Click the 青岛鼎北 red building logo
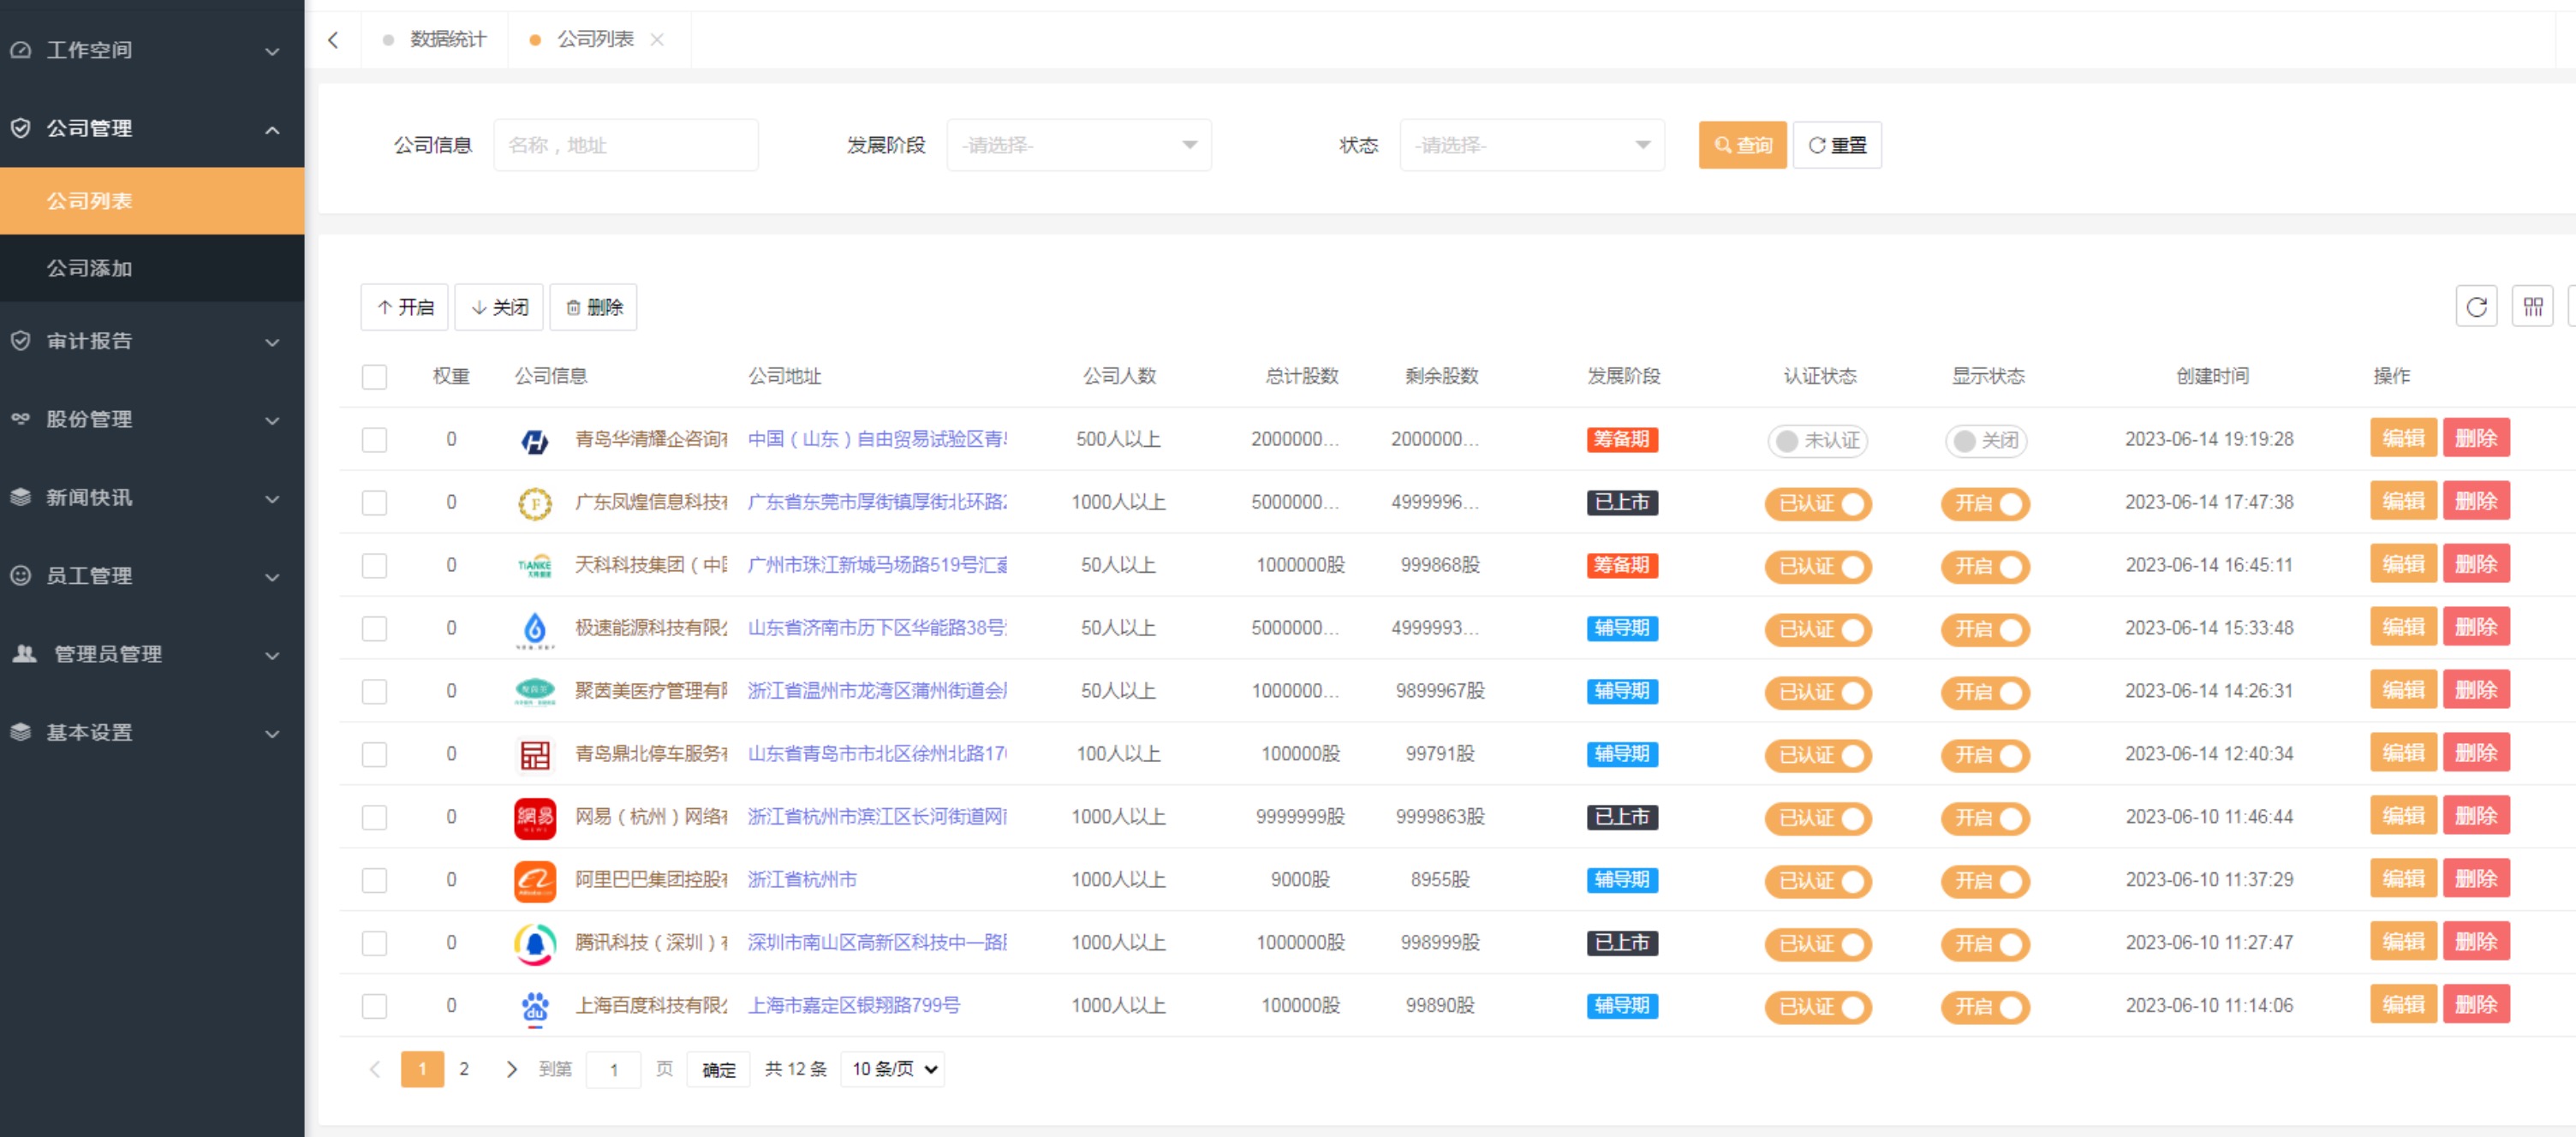This screenshot has height=1137, width=2576. click(x=535, y=755)
